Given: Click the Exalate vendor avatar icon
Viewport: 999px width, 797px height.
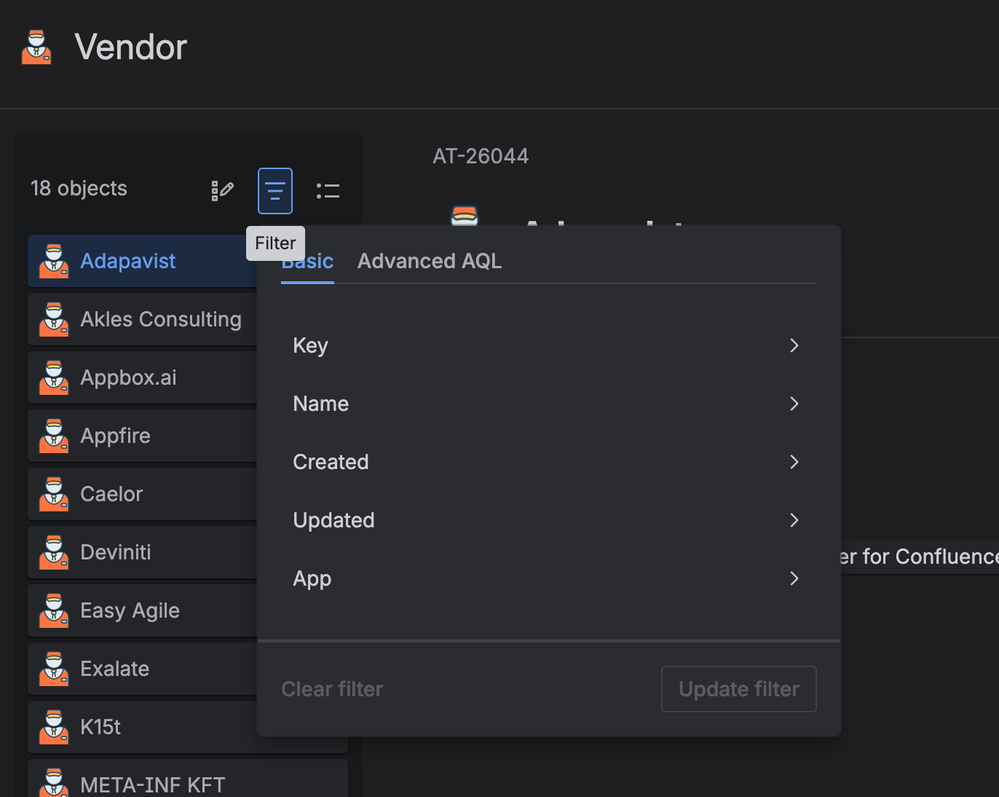Looking at the screenshot, I should point(53,668).
